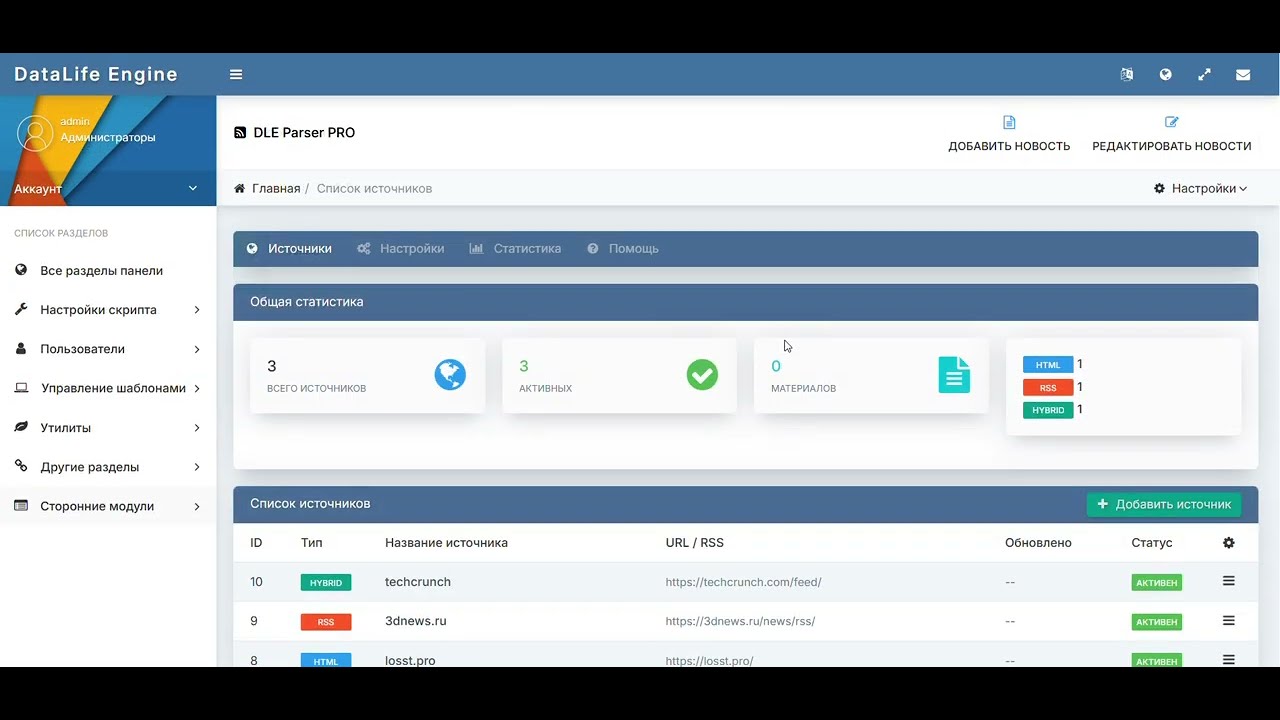
Task: Open the Настройки dropdown at top right
Action: (1200, 188)
